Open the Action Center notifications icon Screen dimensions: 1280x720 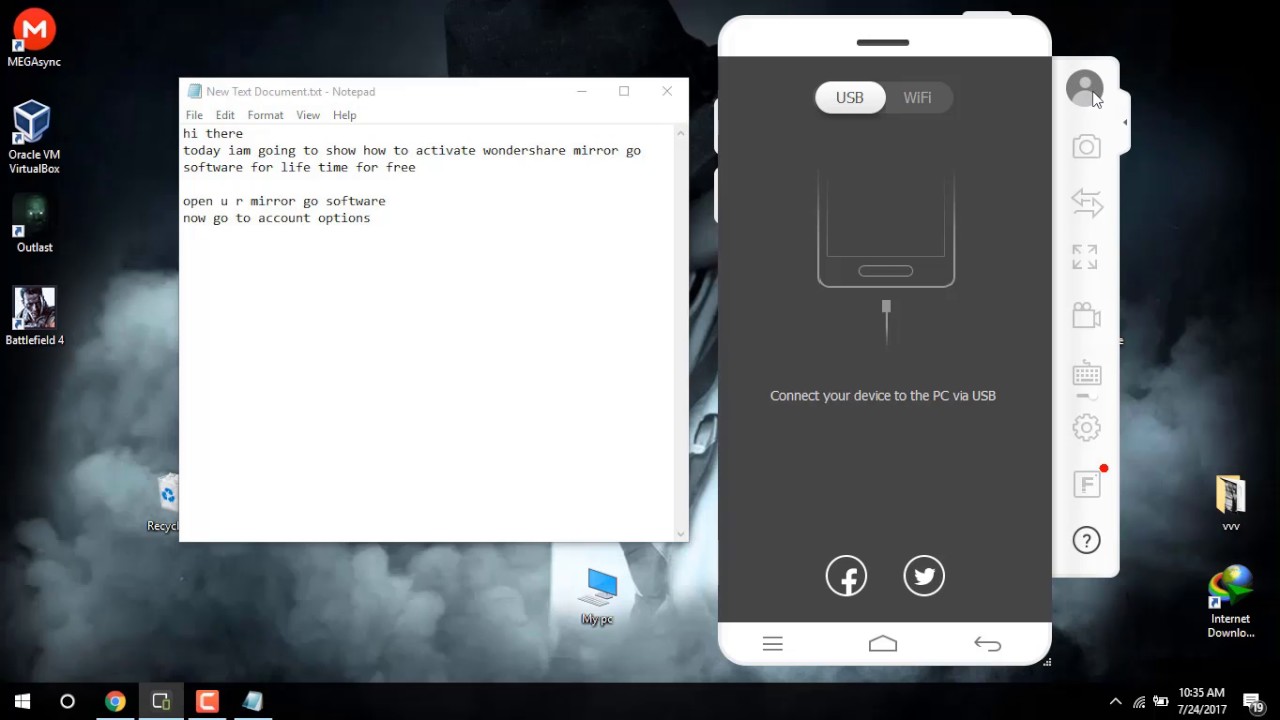[x=1252, y=702]
